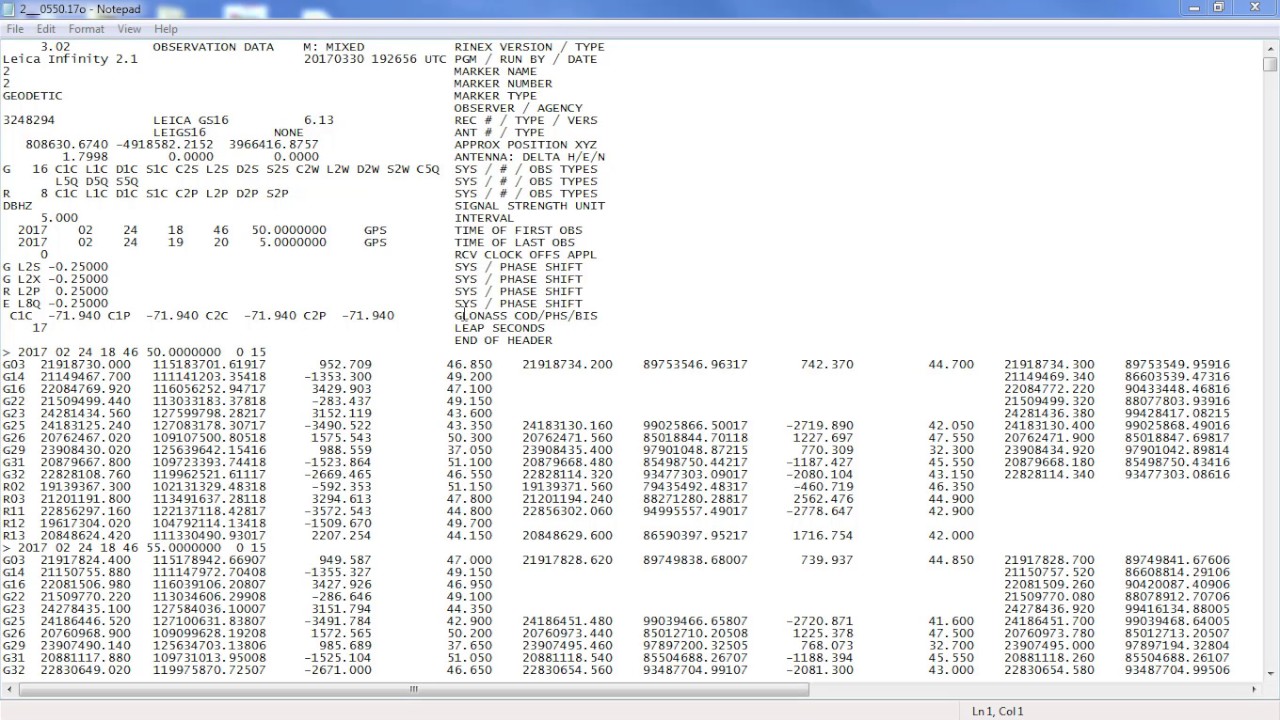Click the label 'TIME OF FIRST OBS'
Viewport: 1280px width, 720px height.
[518, 230]
